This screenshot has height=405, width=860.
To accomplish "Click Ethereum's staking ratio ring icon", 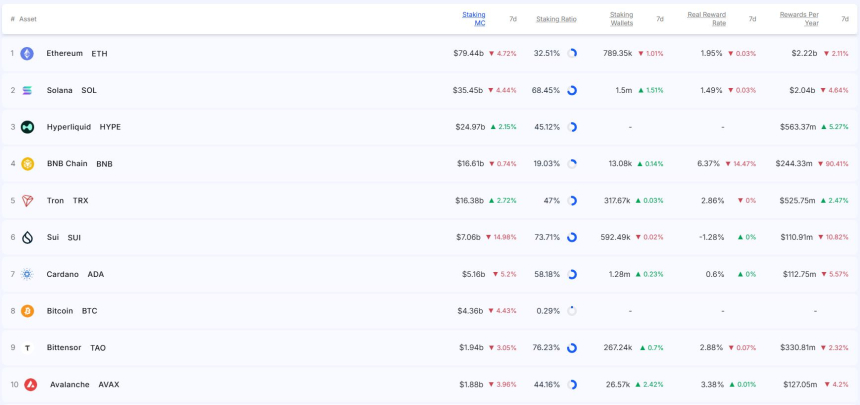I will [x=572, y=54].
